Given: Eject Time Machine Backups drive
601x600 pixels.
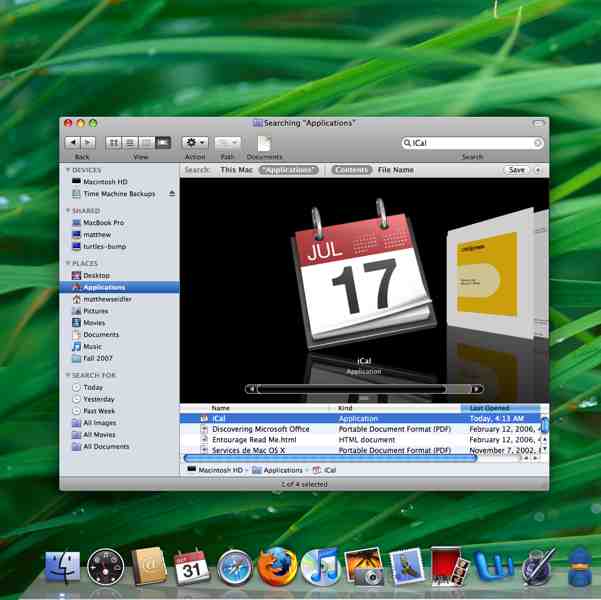Looking at the screenshot, I should click(x=172, y=194).
